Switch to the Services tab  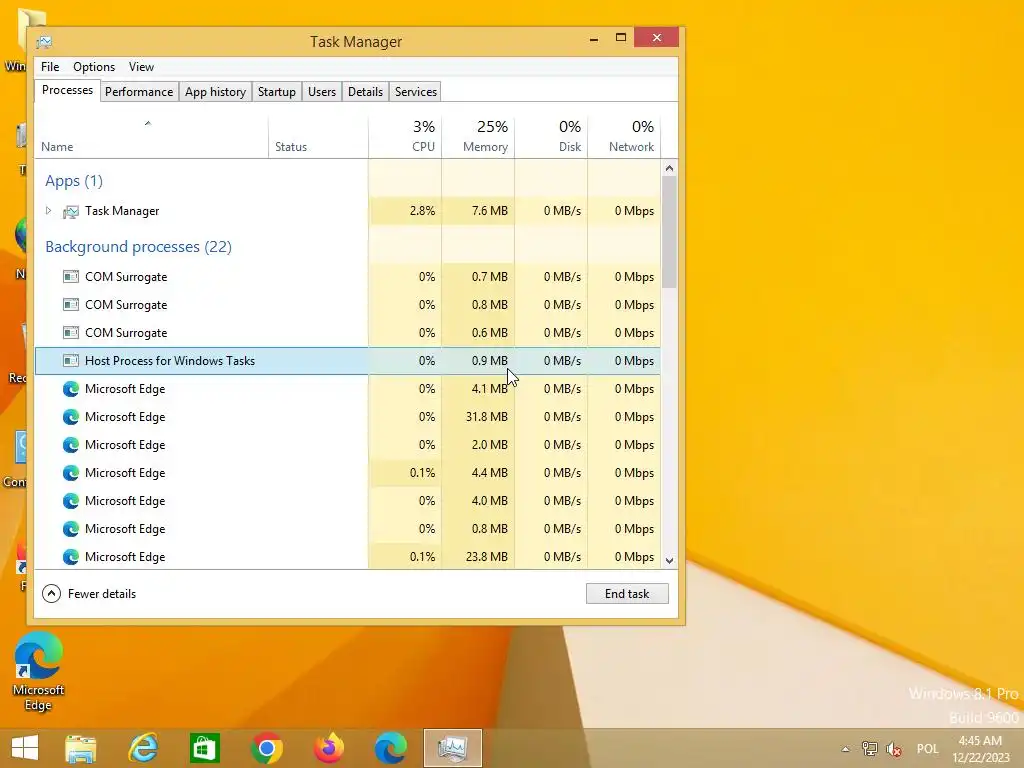tap(415, 92)
